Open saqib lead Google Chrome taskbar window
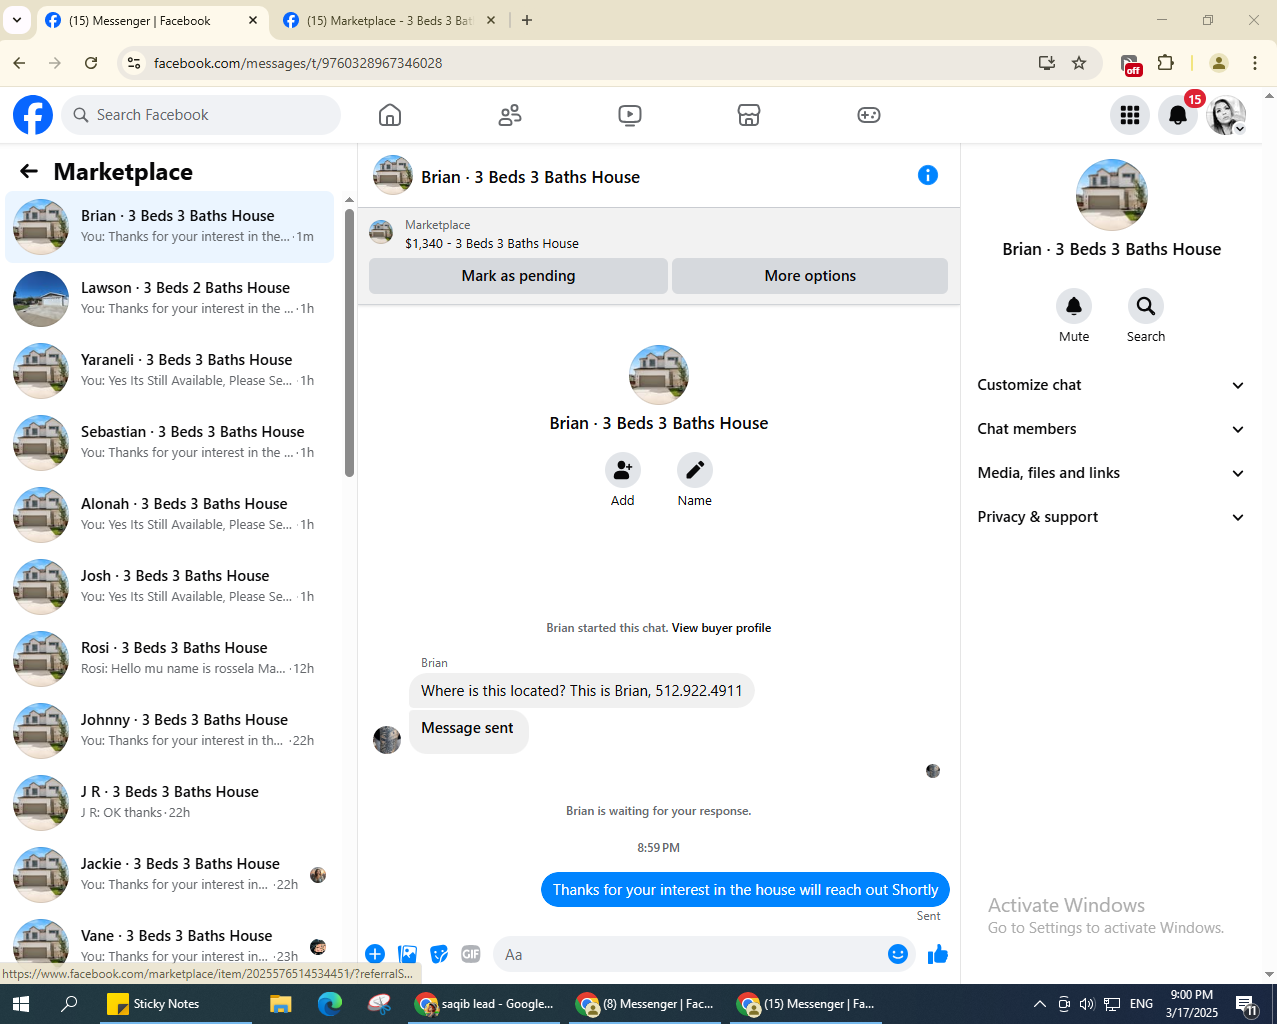Image resolution: width=1277 pixels, height=1024 pixels. coord(485,1004)
